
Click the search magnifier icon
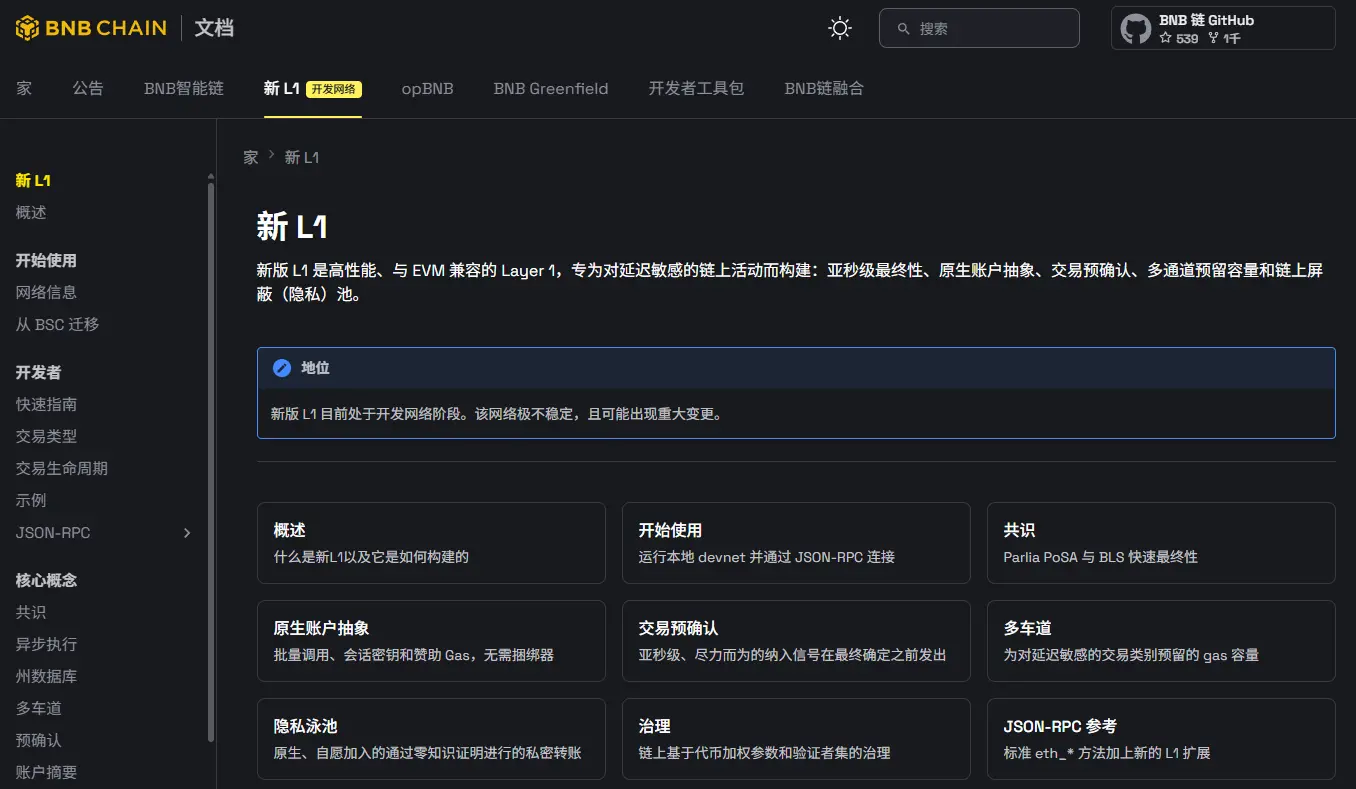(x=903, y=29)
